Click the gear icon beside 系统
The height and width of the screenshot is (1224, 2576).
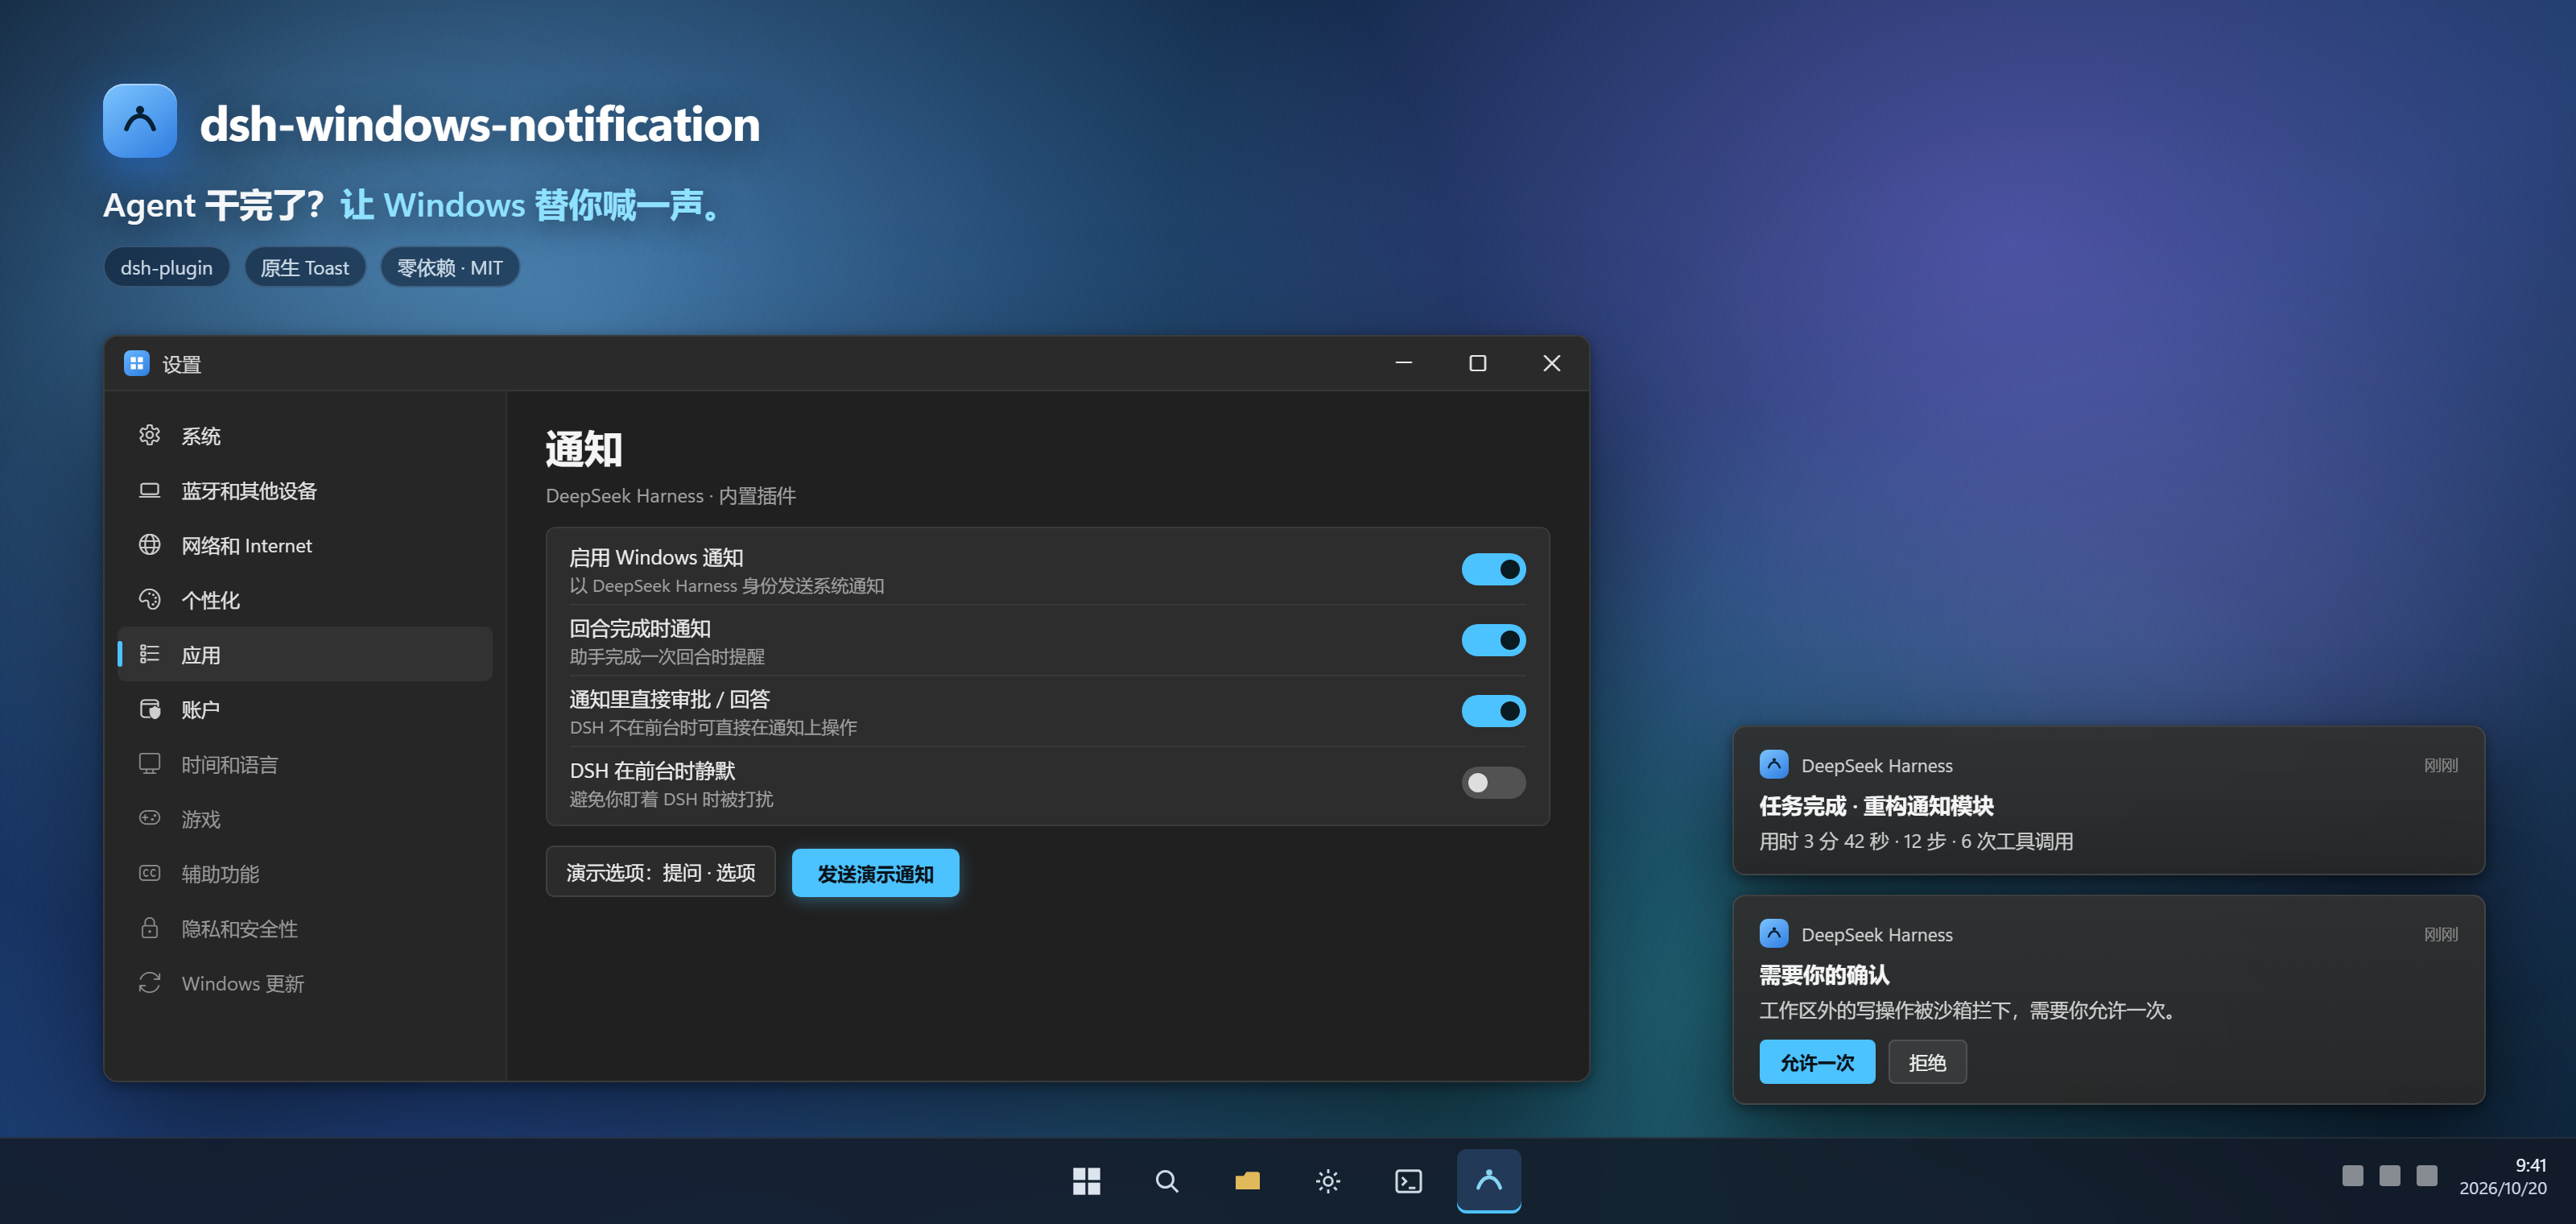tap(149, 435)
